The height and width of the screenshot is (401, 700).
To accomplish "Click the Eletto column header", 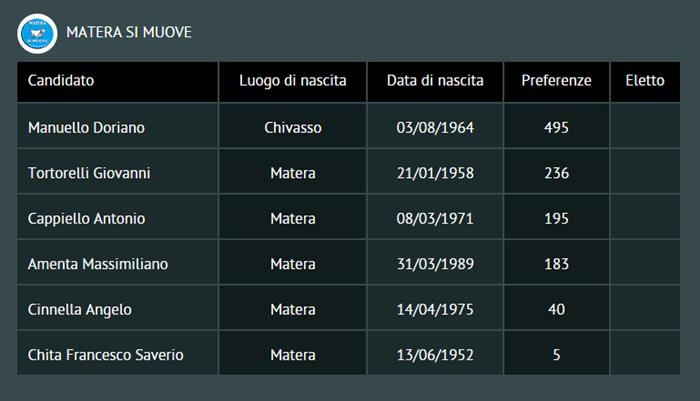I will click(645, 81).
